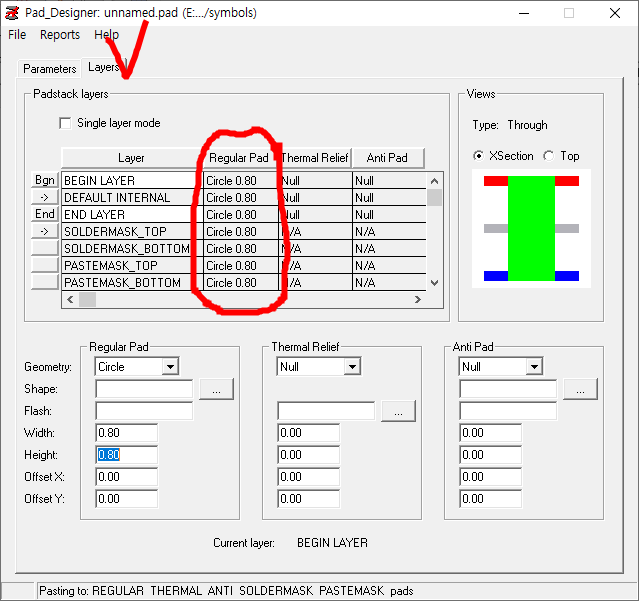Click the horizontal scroll right arrow
Image resolution: width=639 pixels, height=601 pixels.
(x=418, y=299)
